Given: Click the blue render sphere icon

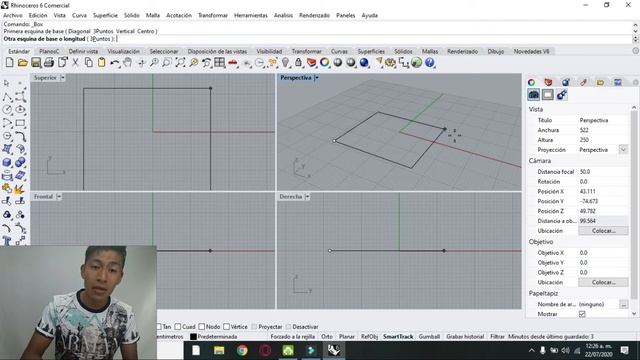Looking at the screenshot, I should [x=364, y=62].
